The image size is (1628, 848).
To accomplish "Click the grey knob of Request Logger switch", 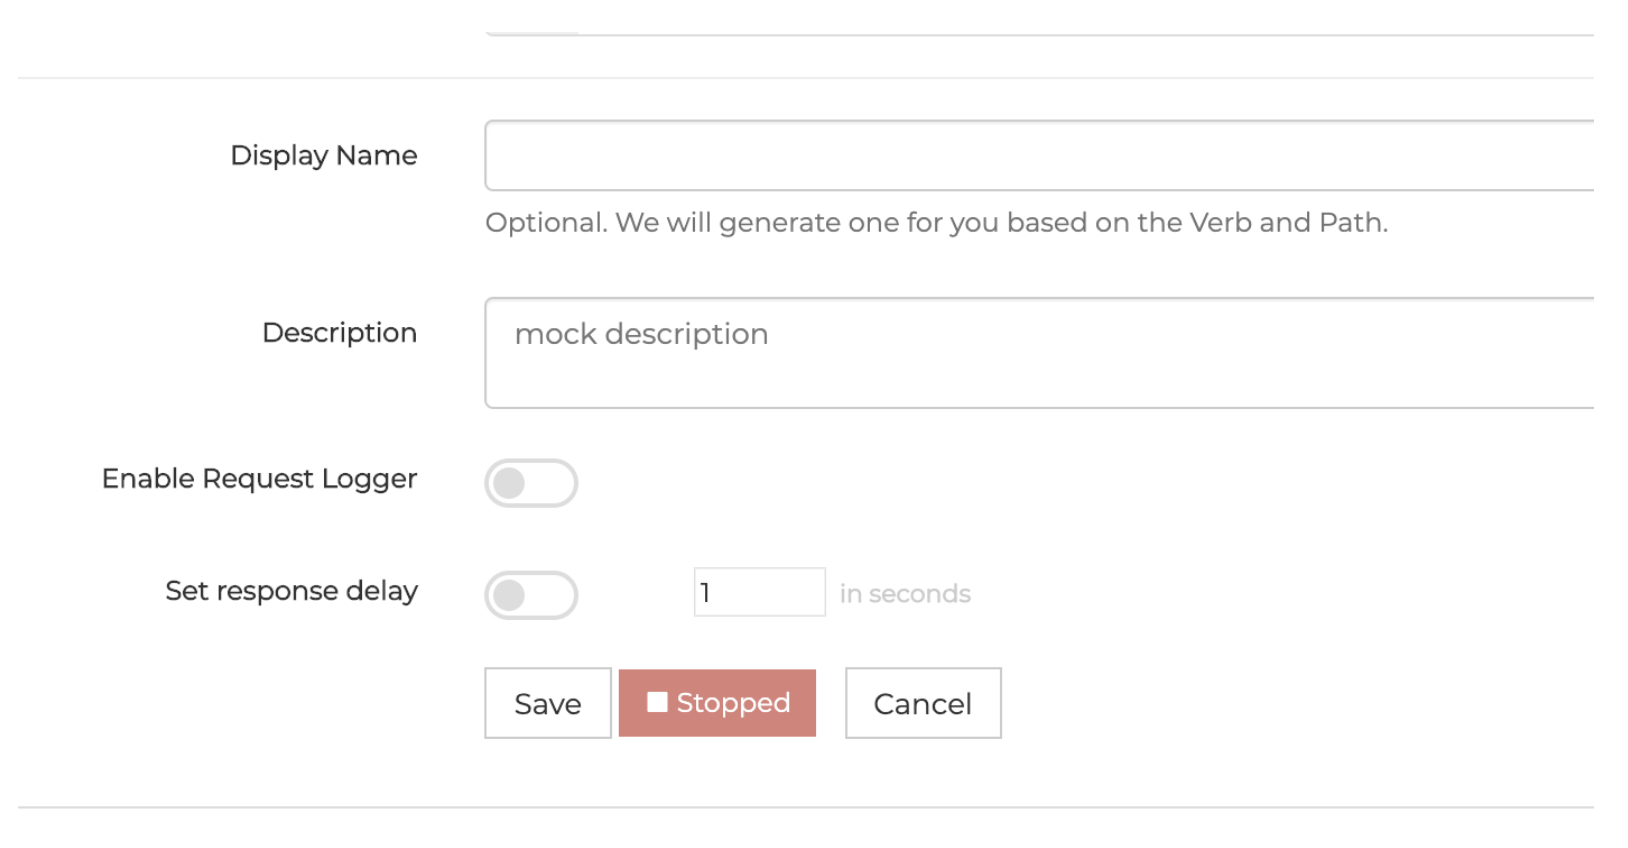I will point(509,483).
